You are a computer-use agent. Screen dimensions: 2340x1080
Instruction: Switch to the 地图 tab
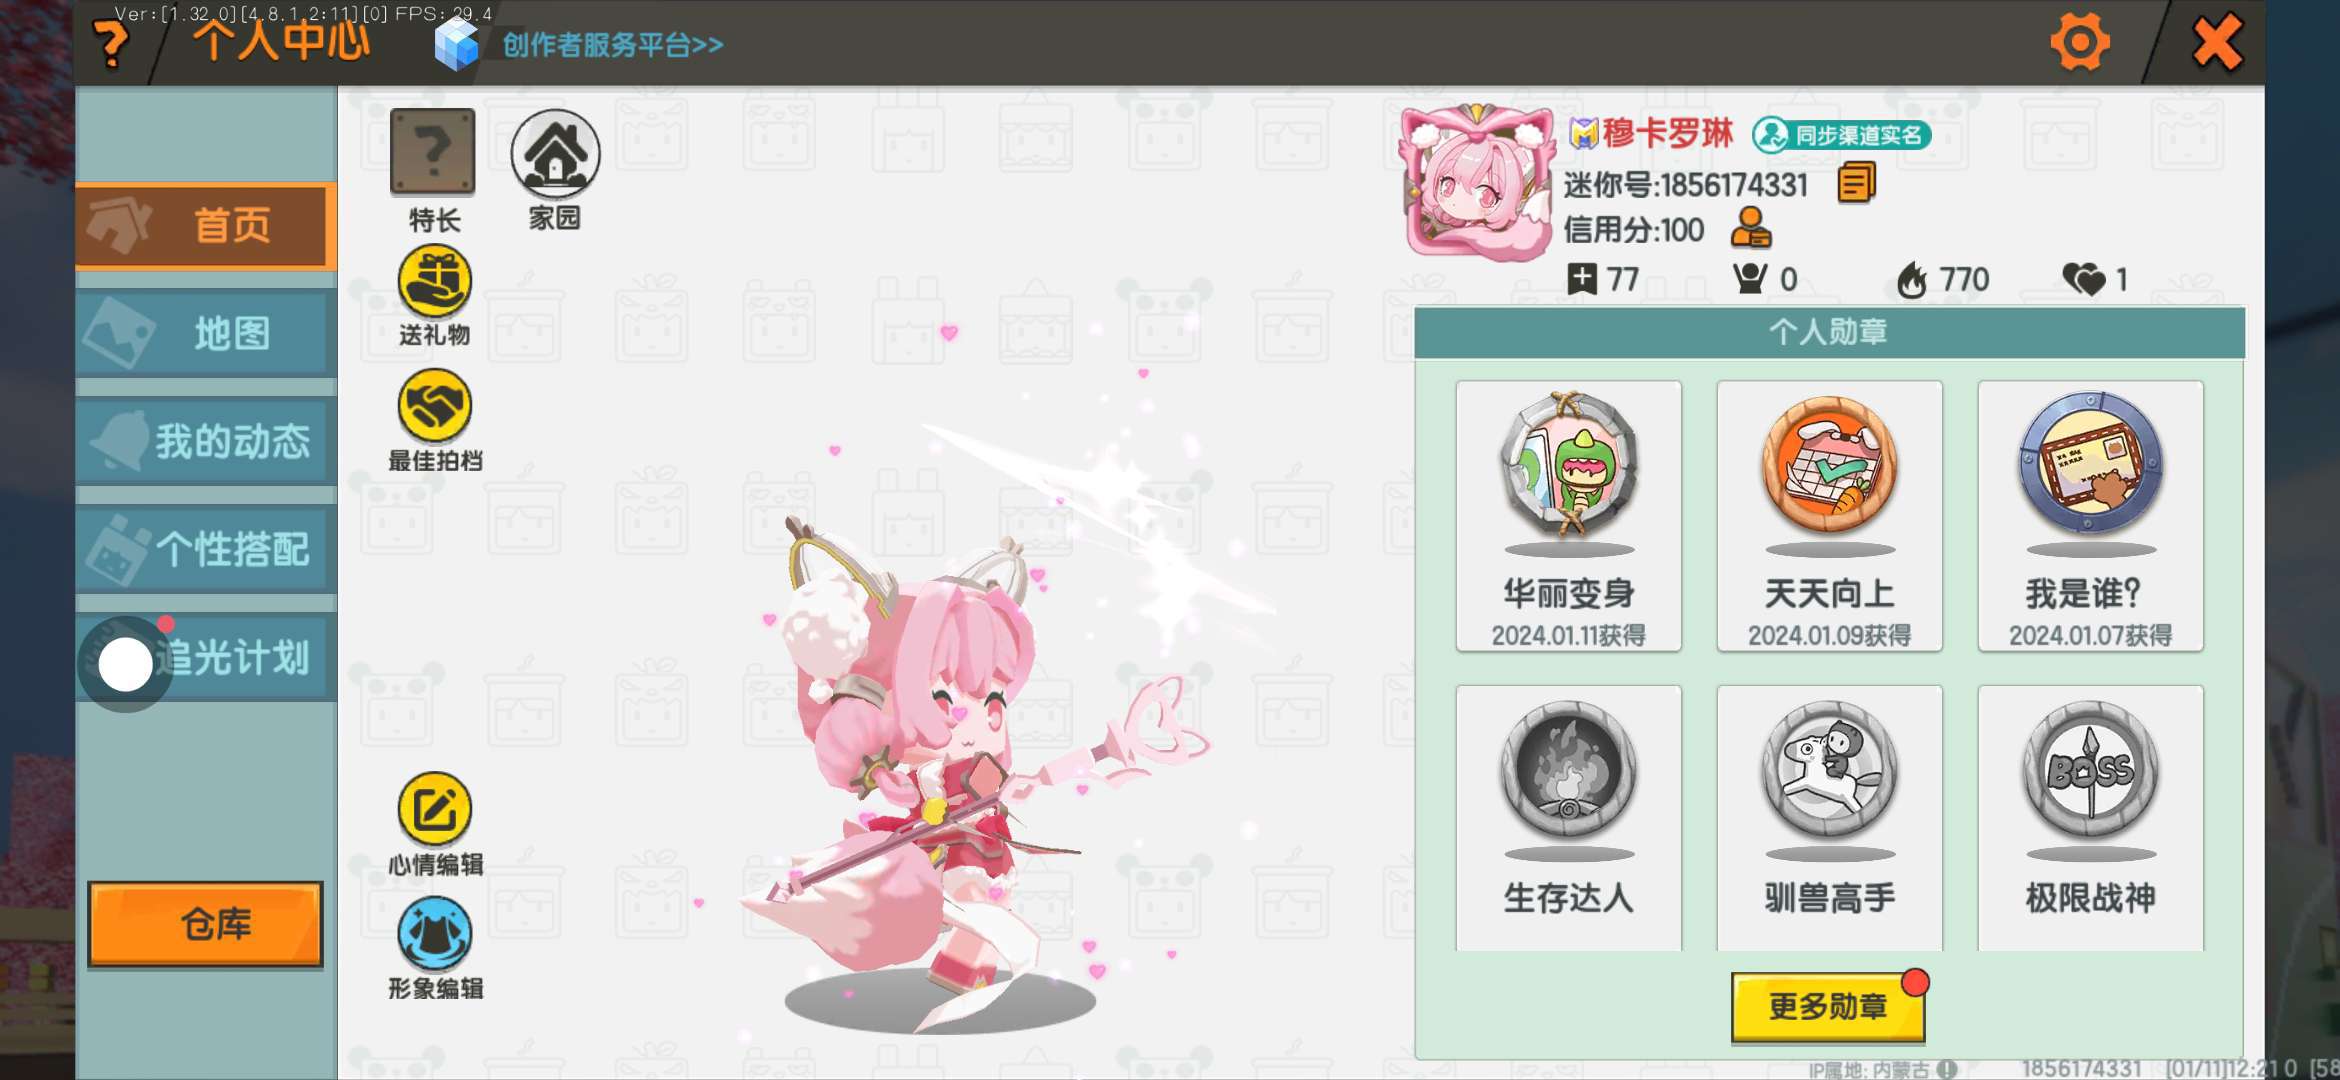click(x=205, y=333)
